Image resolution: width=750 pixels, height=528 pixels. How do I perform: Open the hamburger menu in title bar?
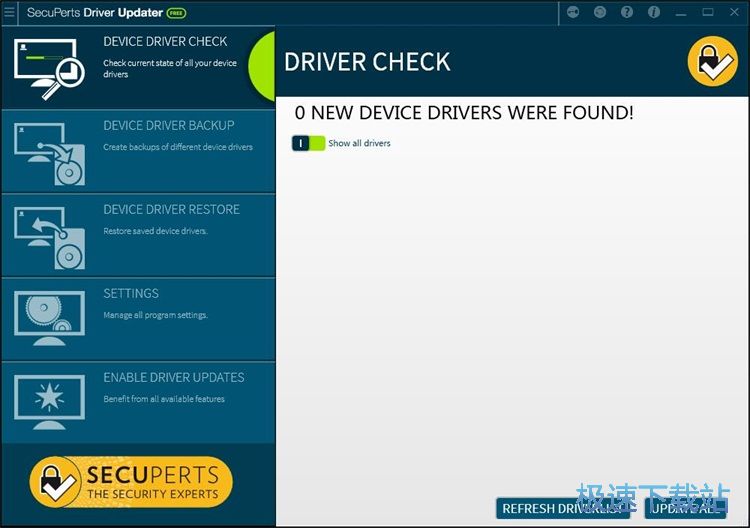9,12
